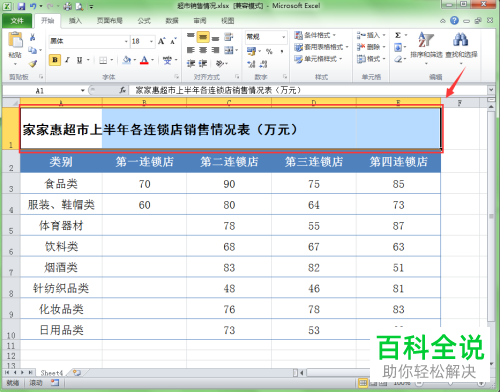Viewport: 500px width, 392px height.
Task: Toggle Italic formatting
Action: pos(67,60)
